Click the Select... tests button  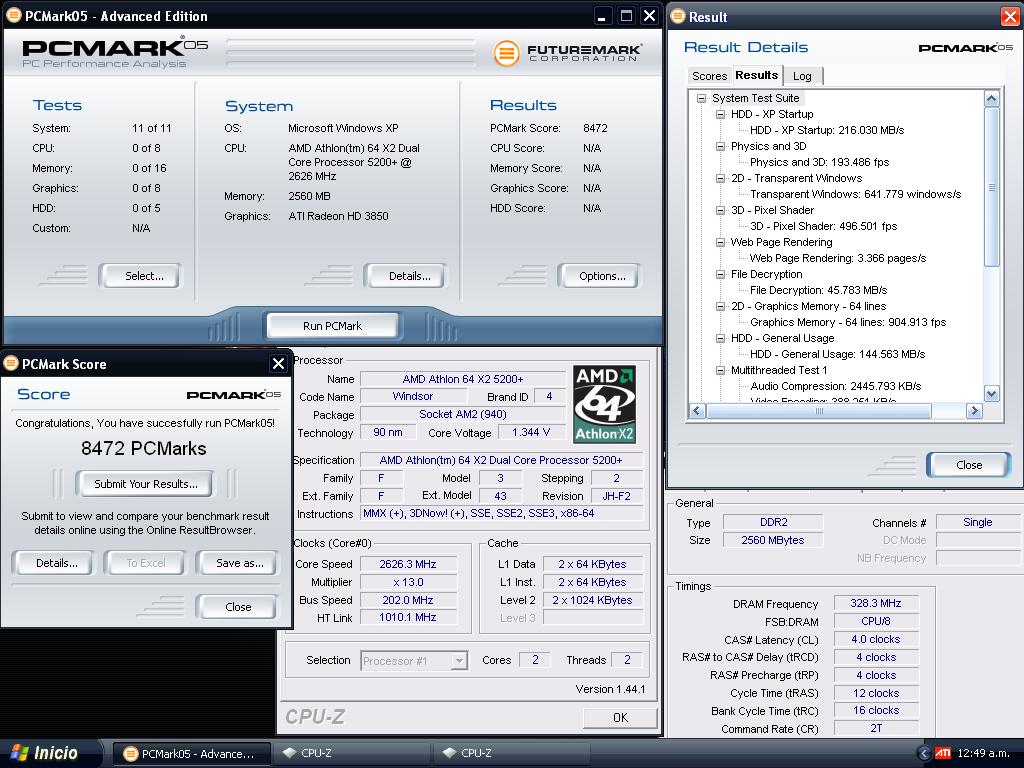pos(140,276)
